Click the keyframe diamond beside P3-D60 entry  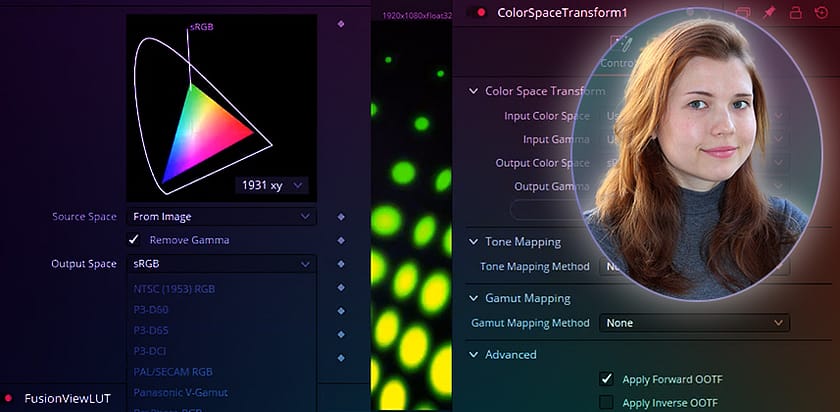(x=341, y=311)
